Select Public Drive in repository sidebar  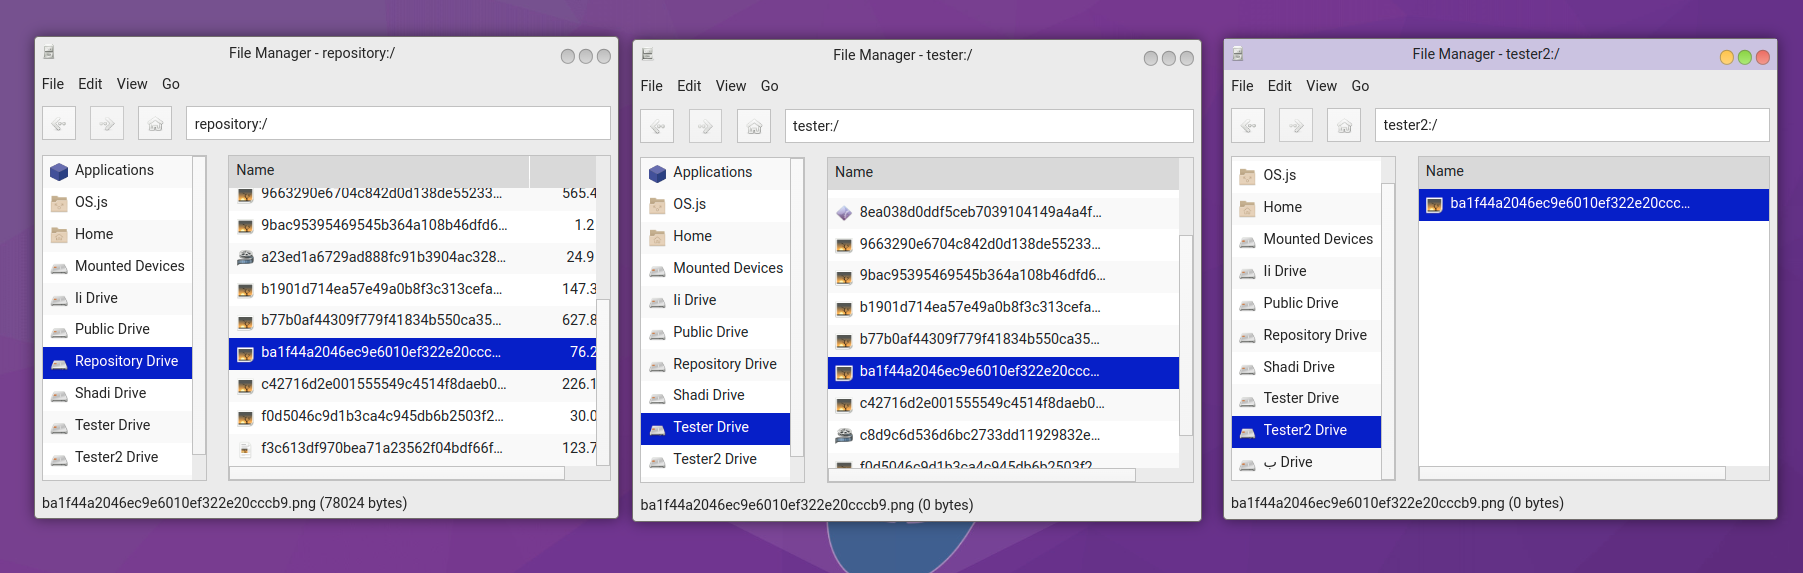[x=118, y=329]
